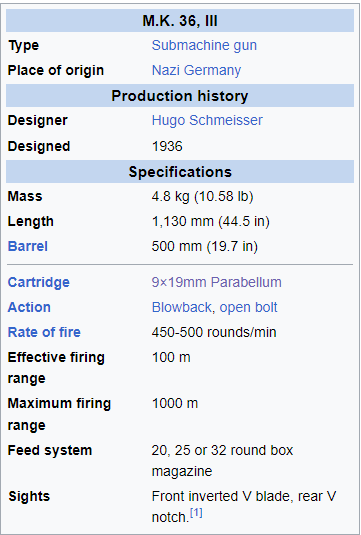361x535 pixels.
Task: Click the Sights row label
Action: coord(29,496)
